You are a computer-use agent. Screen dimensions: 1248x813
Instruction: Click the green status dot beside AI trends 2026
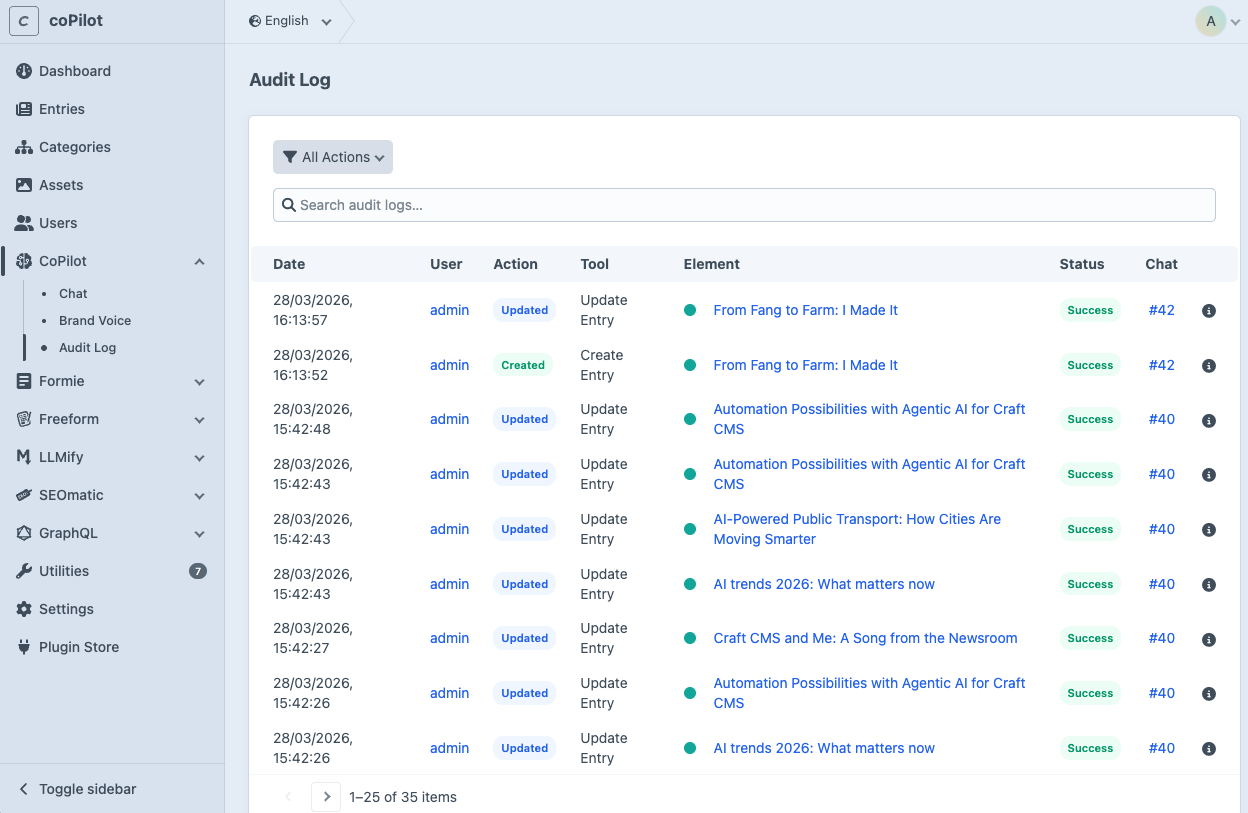[690, 584]
